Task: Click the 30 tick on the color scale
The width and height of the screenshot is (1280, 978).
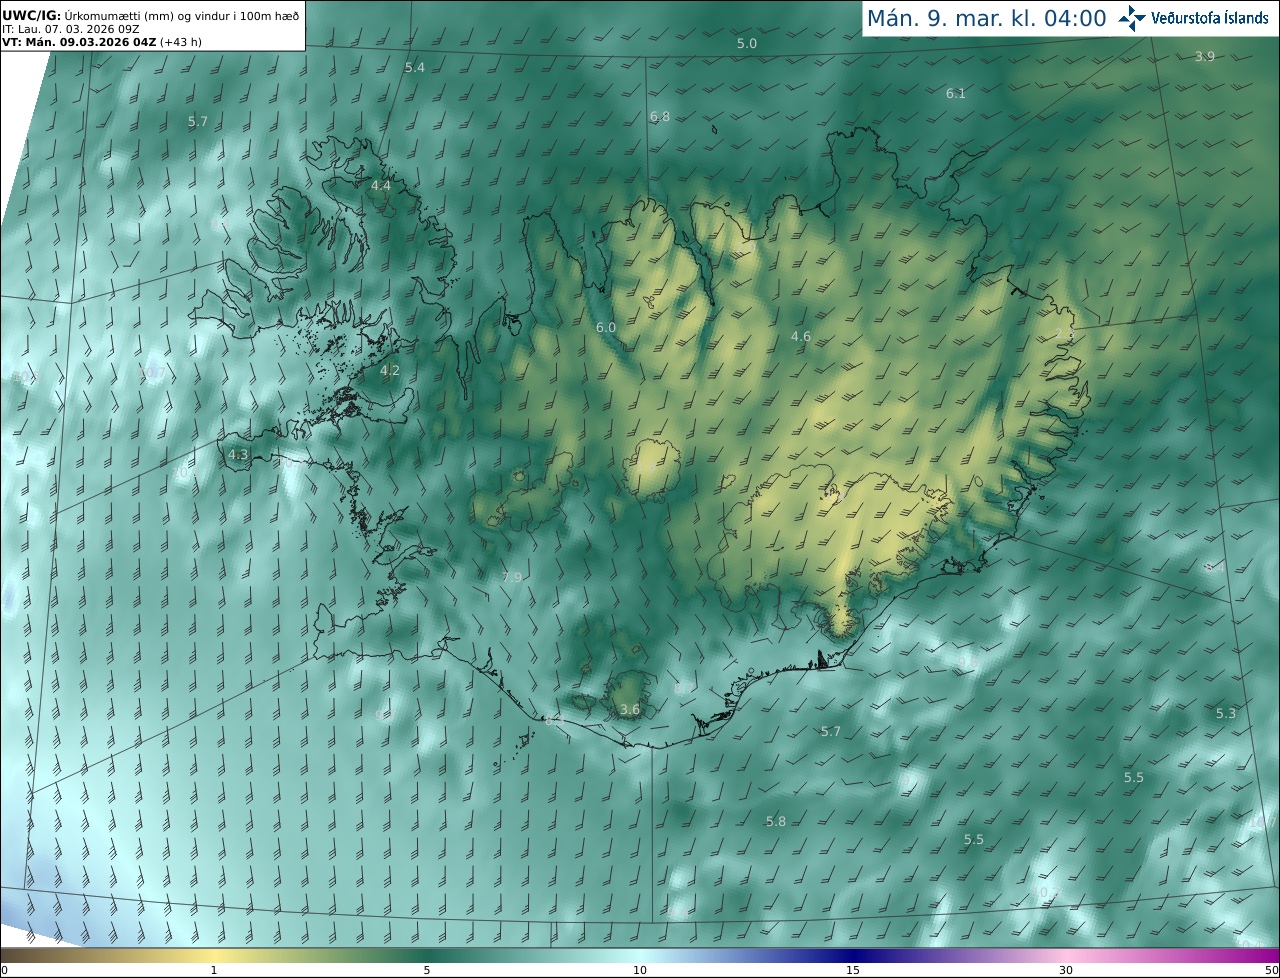Action: click(1066, 970)
